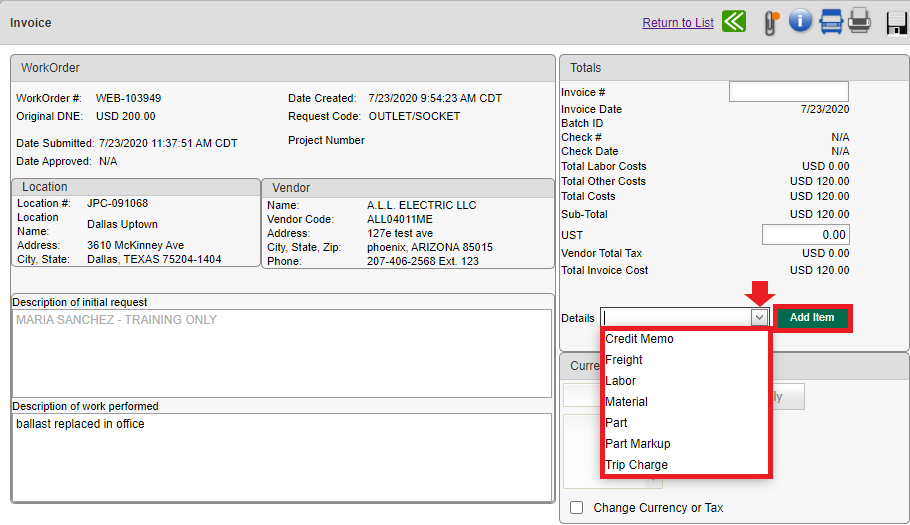Open the Details dropdown arrow
Image resolution: width=910 pixels, height=525 pixels.
759,317
